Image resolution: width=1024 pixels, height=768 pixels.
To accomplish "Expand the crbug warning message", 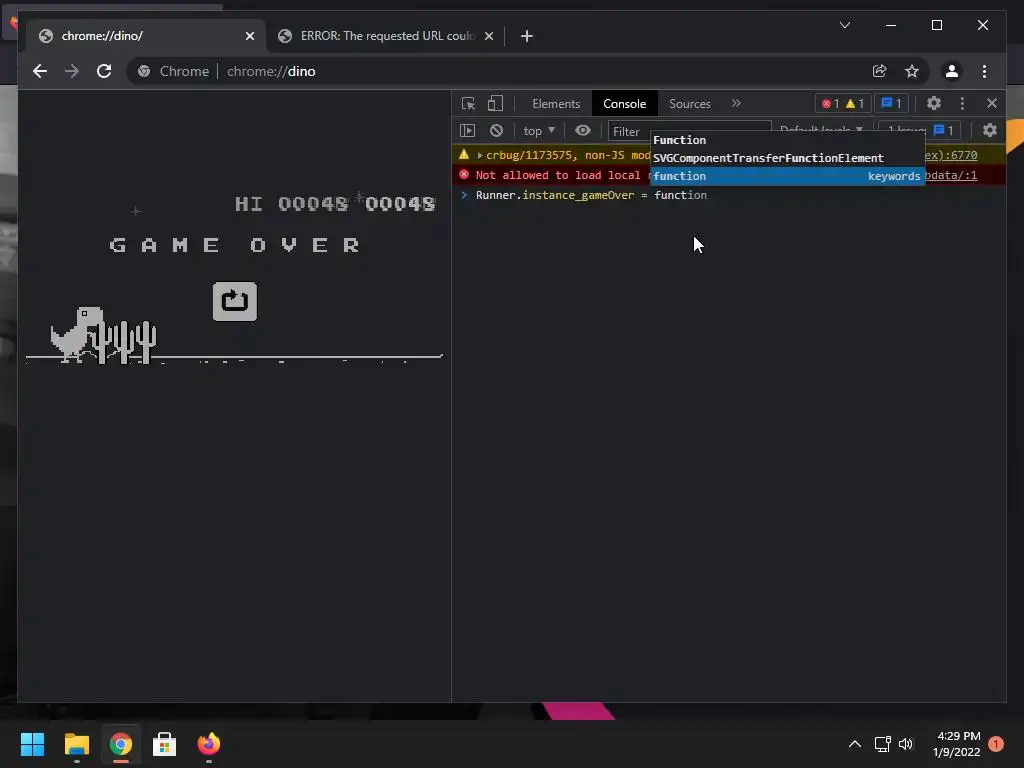I will coord(480,155).
